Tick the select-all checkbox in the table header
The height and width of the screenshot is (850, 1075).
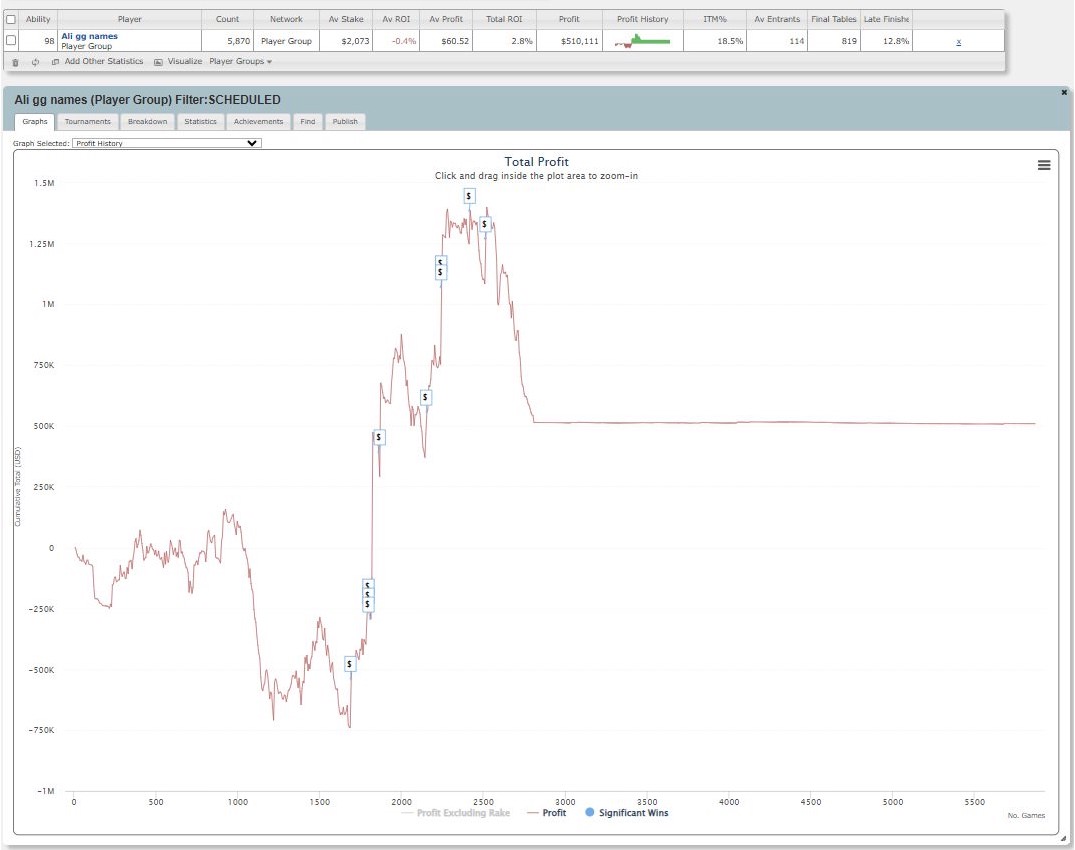(11, 19)
